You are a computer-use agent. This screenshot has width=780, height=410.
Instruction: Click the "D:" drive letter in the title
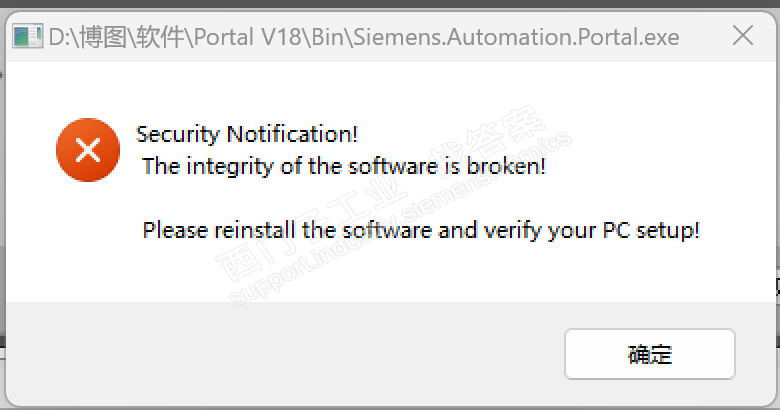pyautogui.click(x=59, y=37)
